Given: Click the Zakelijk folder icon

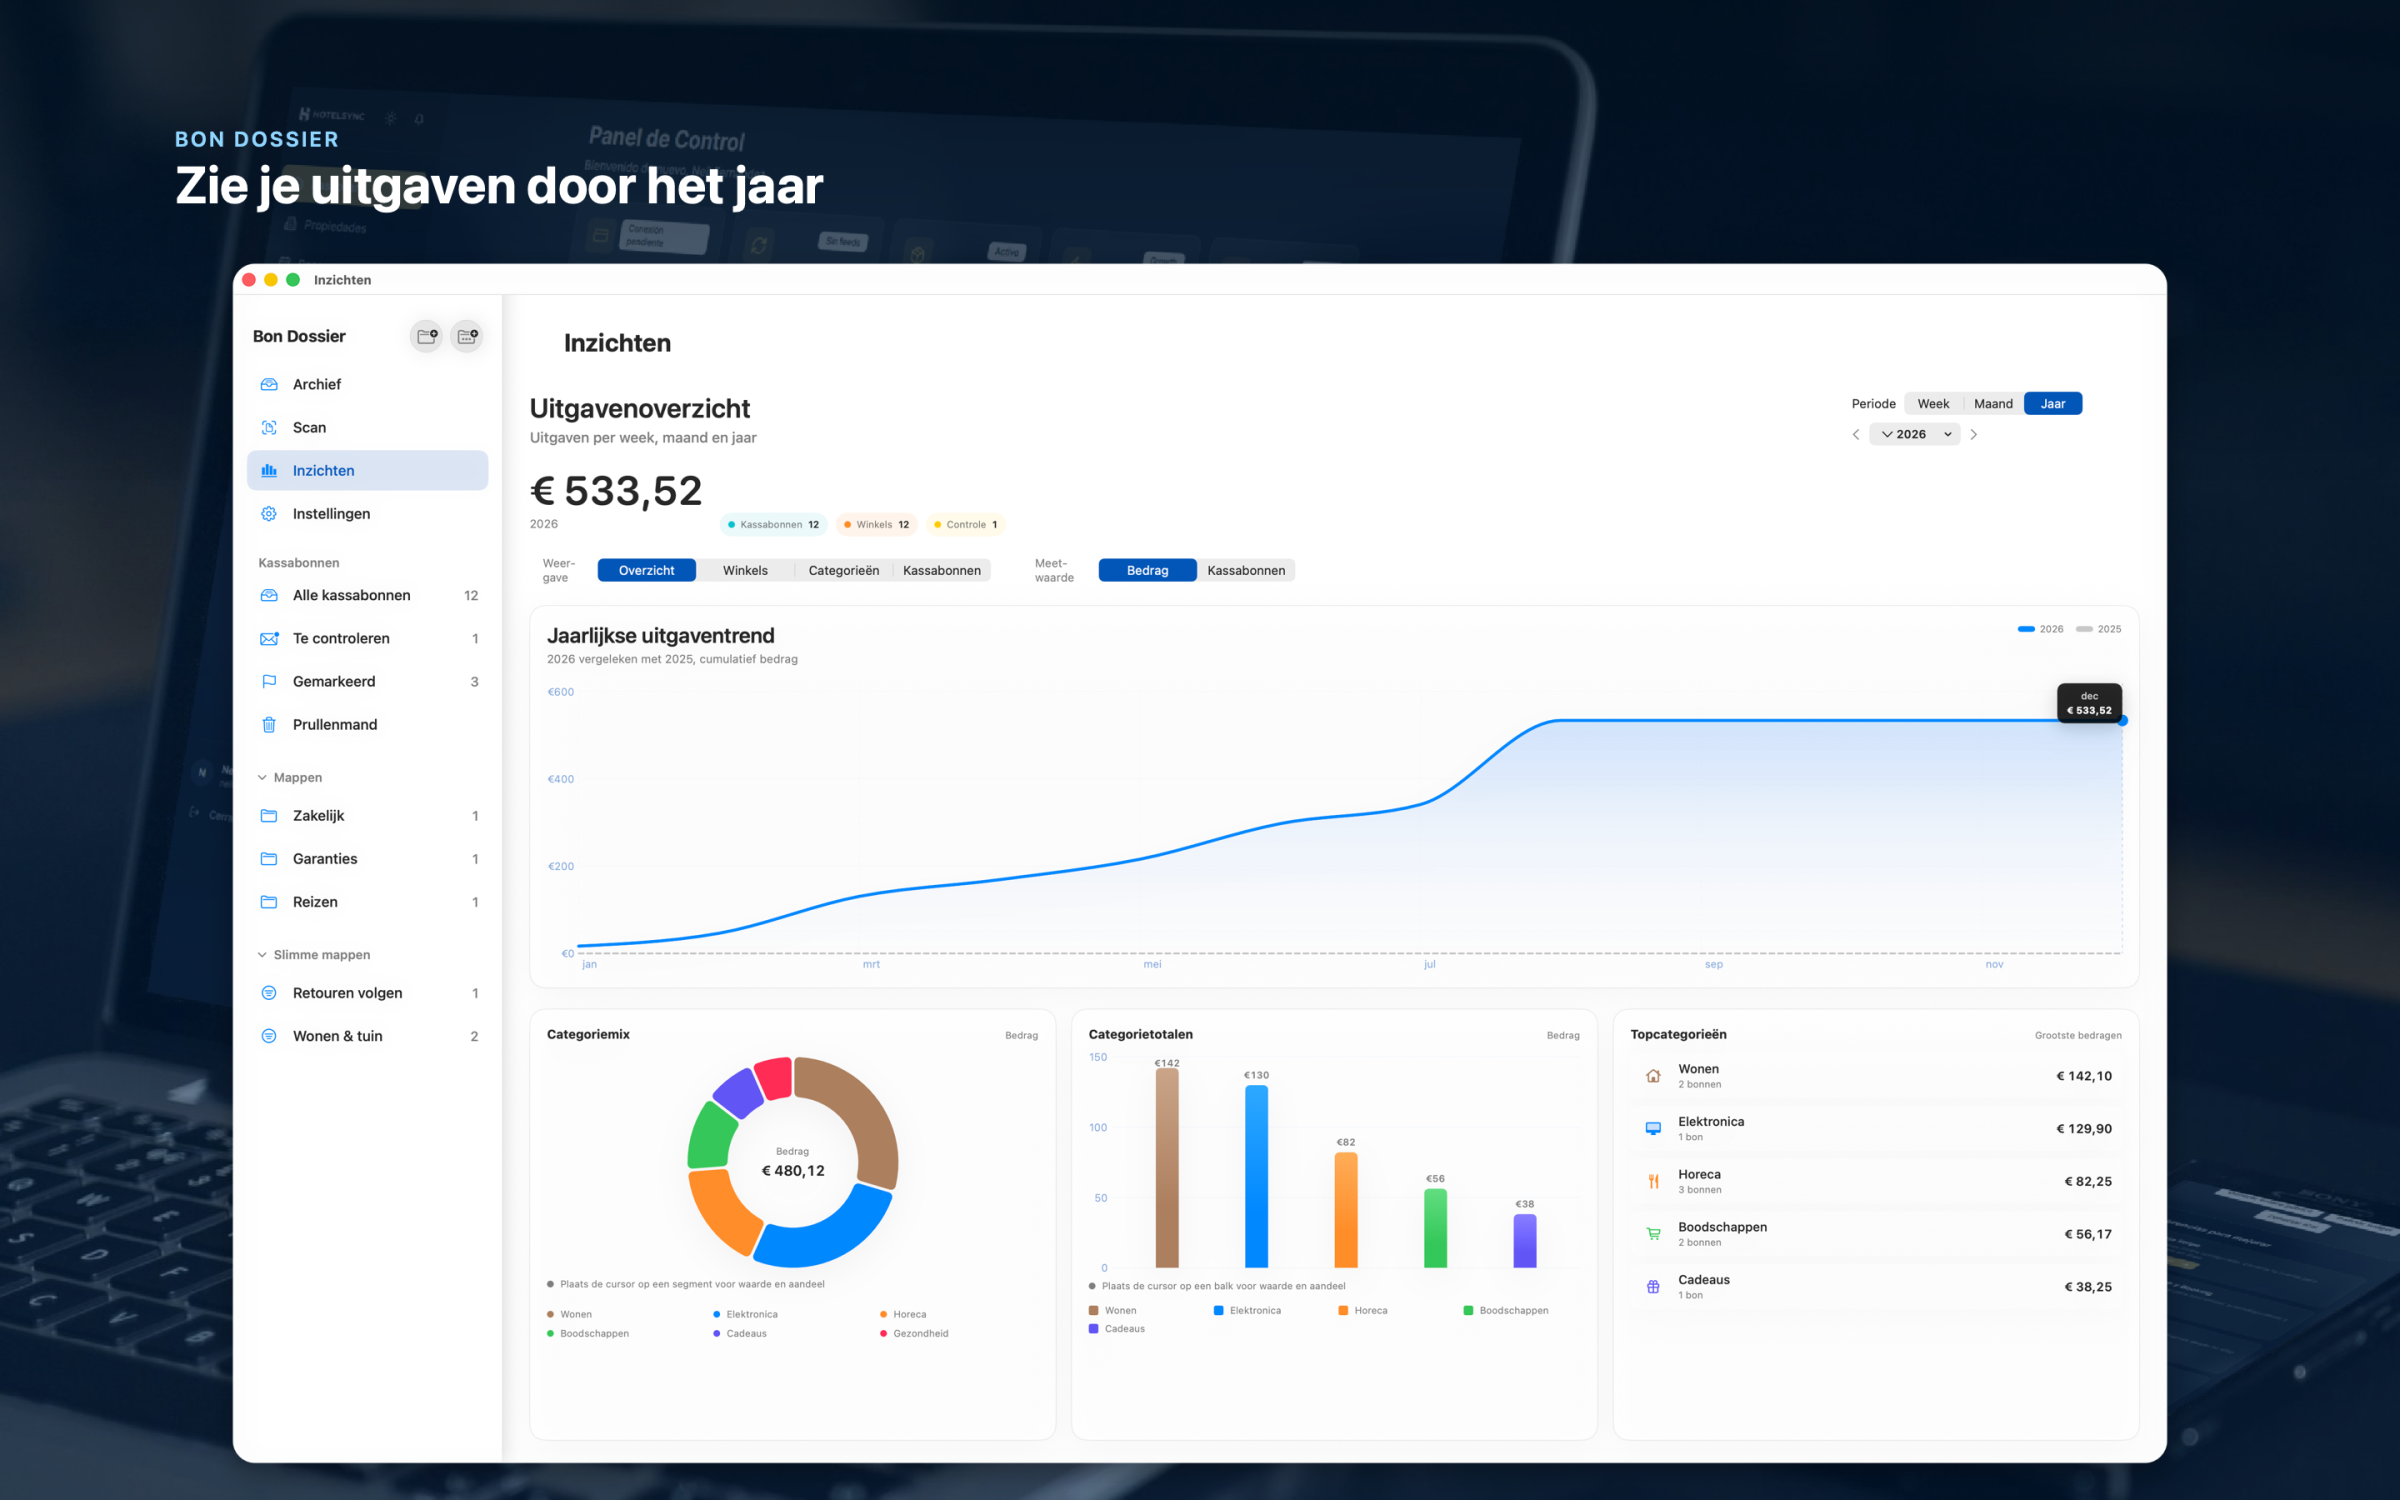Looking at the screenshot, I should tap(269, 815).
